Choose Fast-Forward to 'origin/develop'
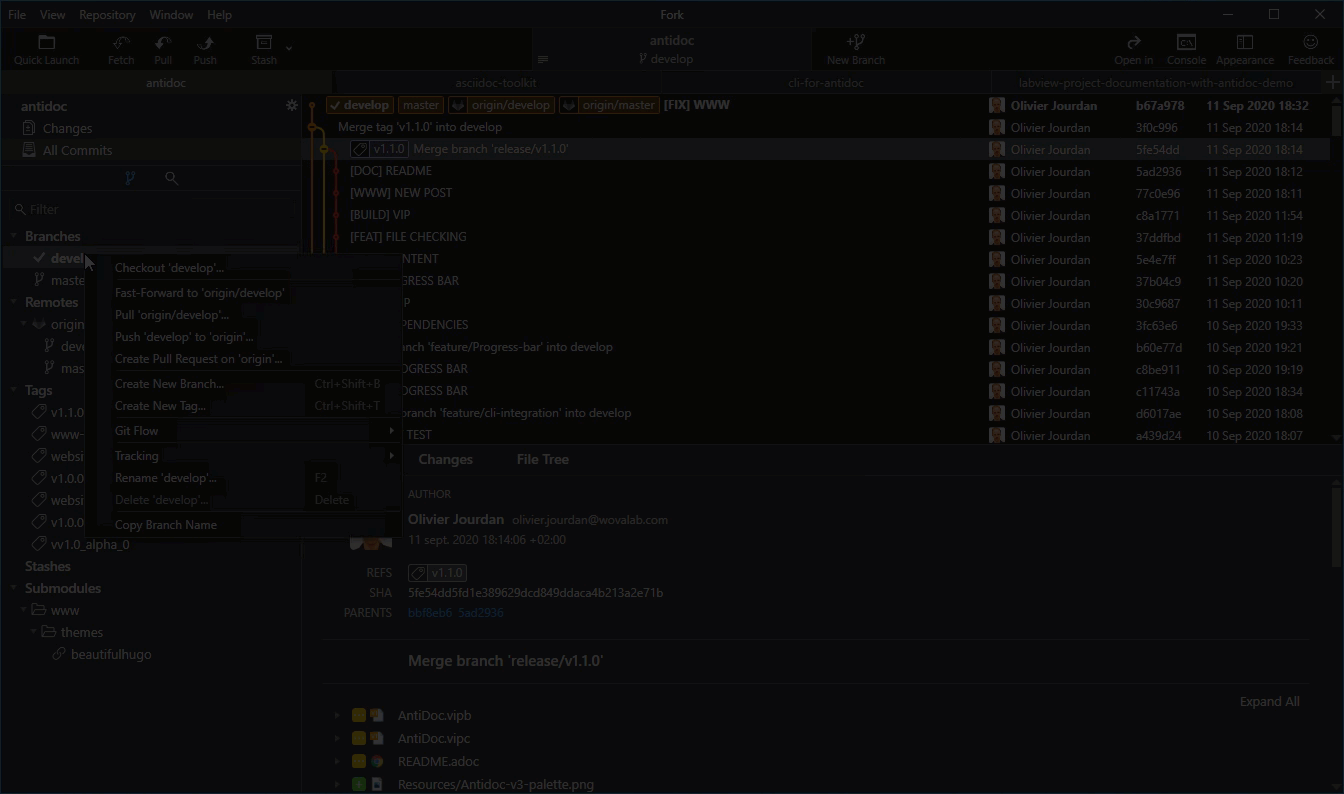The height and width of the screenshot is (794, 1344). tap(242, 293)
